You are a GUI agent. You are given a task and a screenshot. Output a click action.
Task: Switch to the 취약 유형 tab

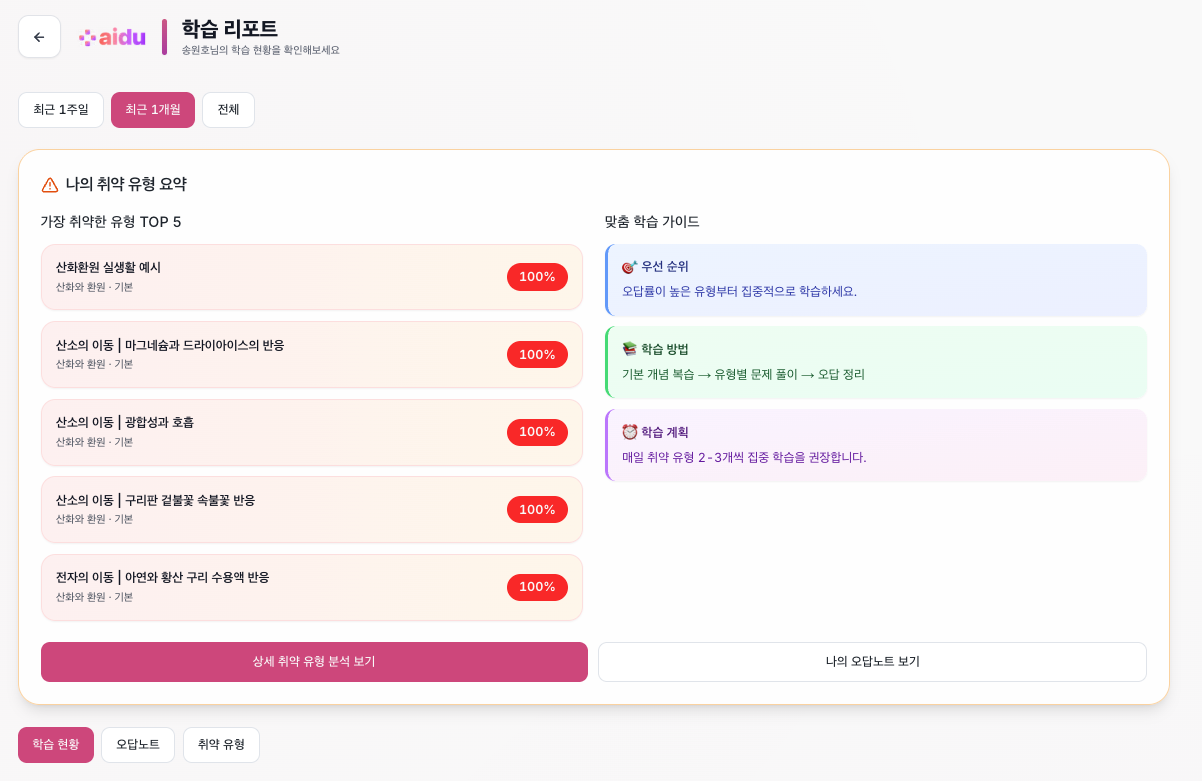tap(221, 745)
